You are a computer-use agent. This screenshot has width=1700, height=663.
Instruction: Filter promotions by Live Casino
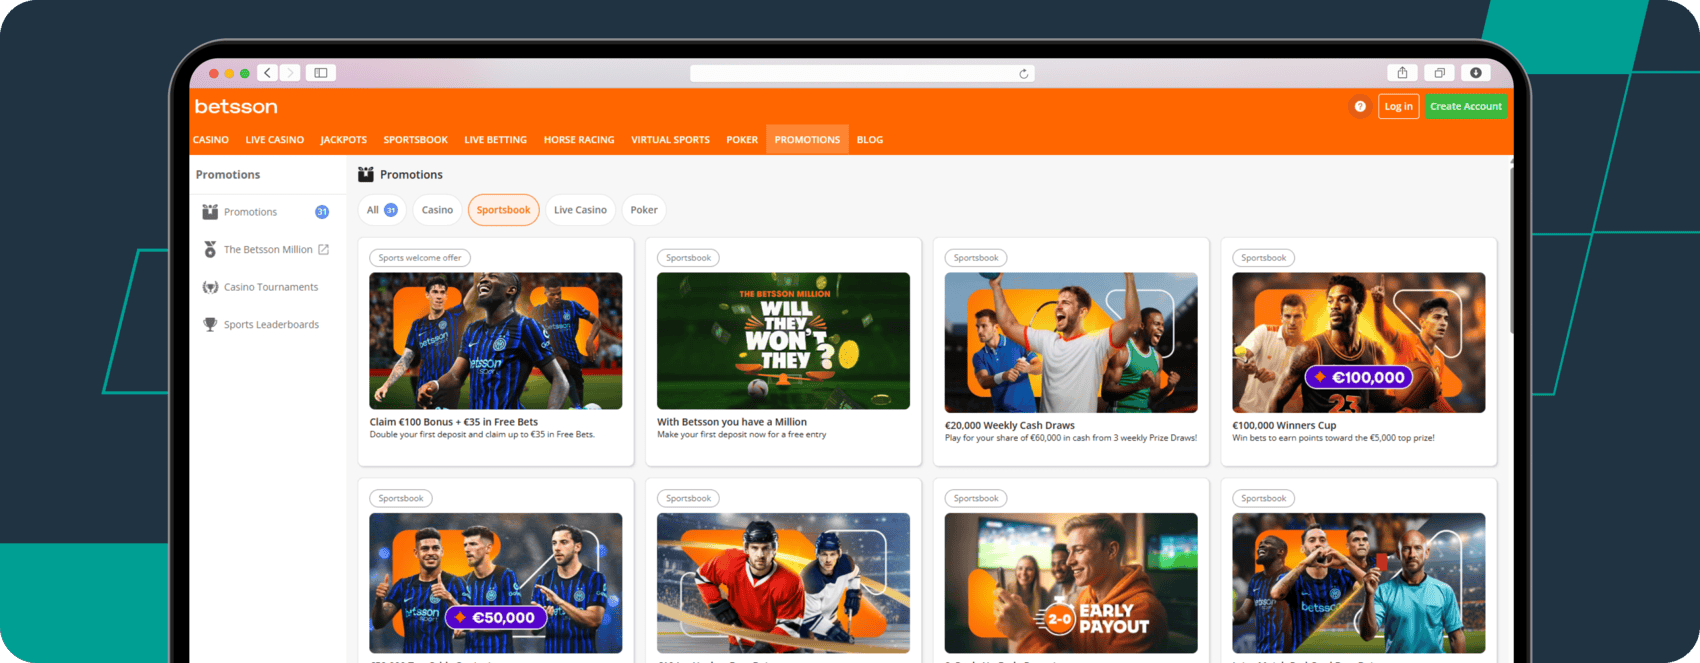[580, 210]
